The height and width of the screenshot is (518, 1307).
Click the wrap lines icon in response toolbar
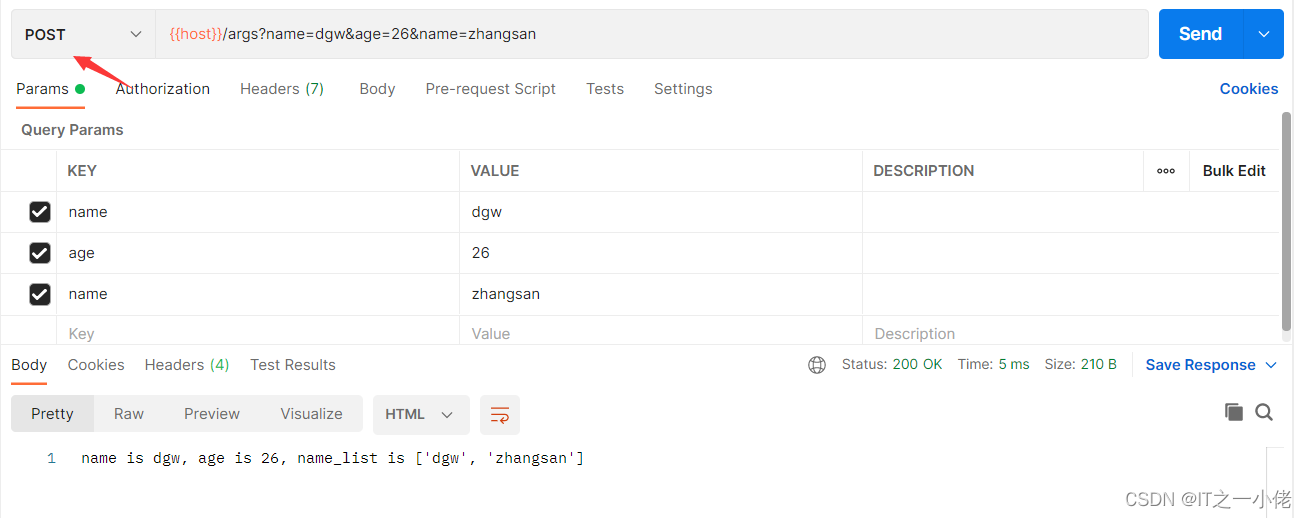pos(500,414)
